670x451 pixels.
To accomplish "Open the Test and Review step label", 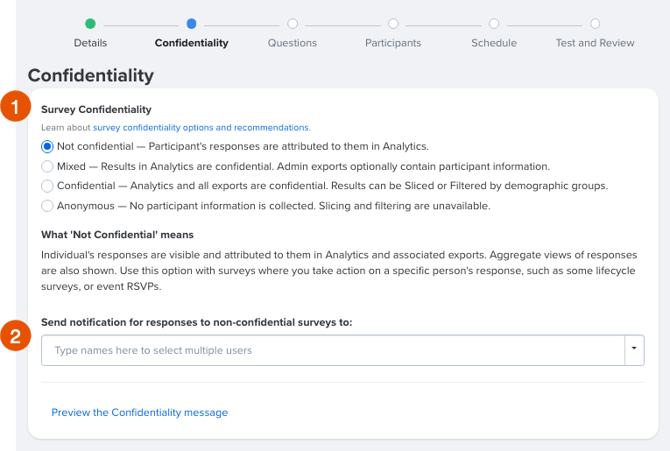I will point(595,43).
